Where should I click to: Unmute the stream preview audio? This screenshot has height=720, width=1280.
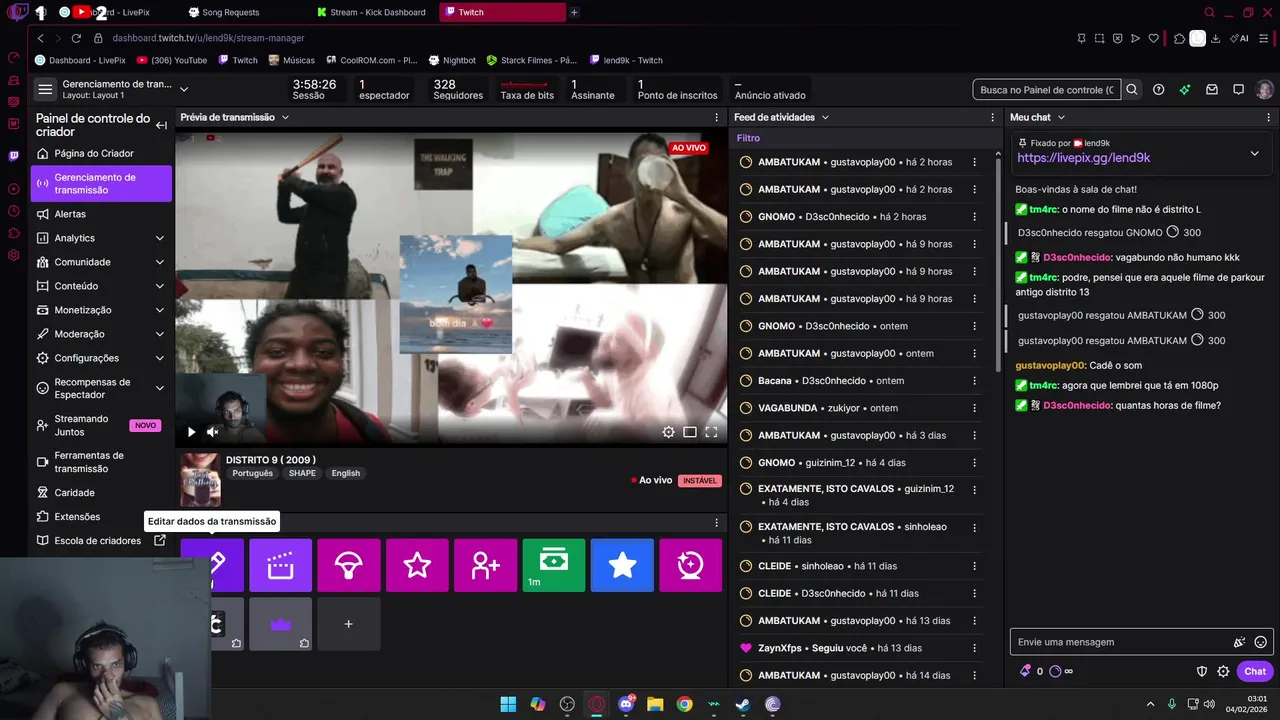click(x=212, y=432)
